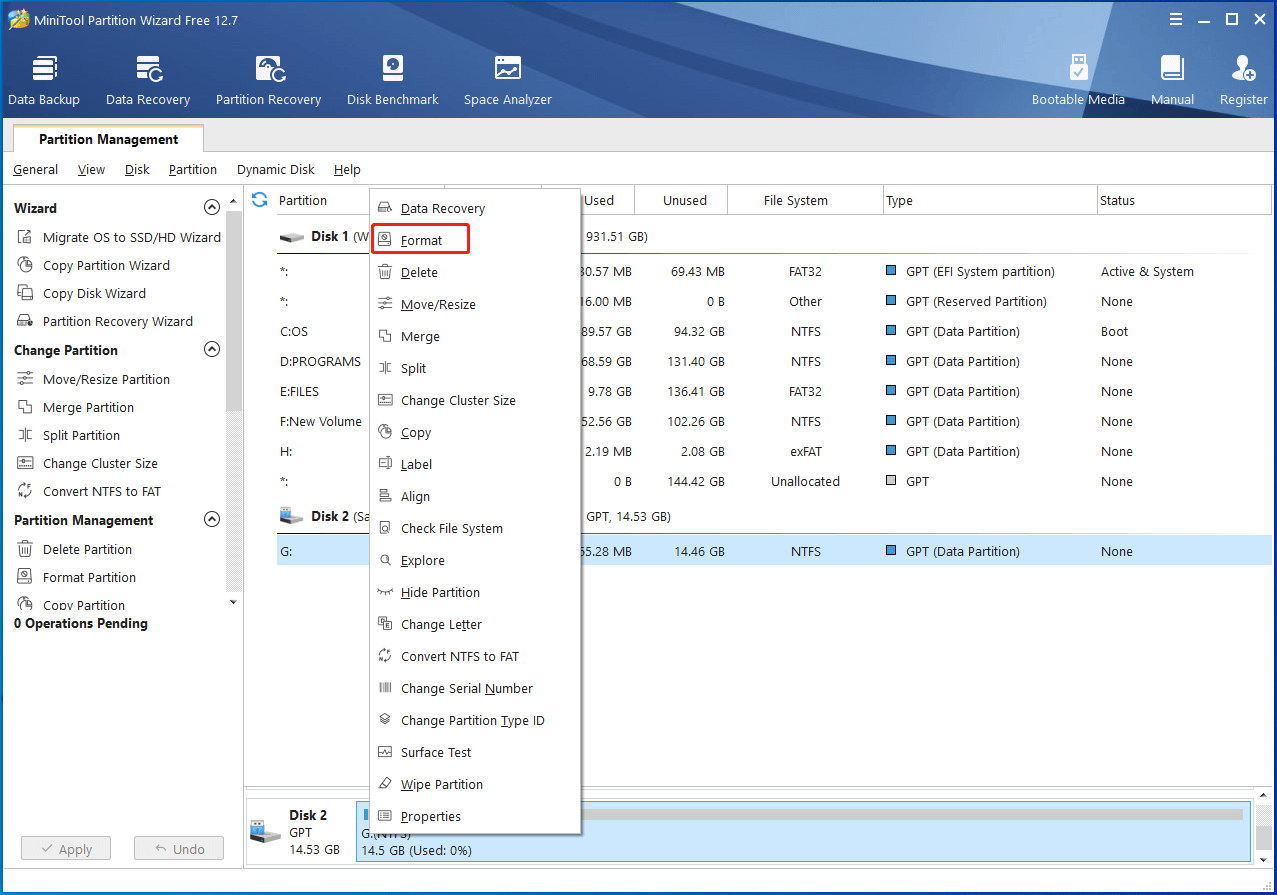Click Delete Partition in sidebar

pyautogui.click(x=74, y=549)
